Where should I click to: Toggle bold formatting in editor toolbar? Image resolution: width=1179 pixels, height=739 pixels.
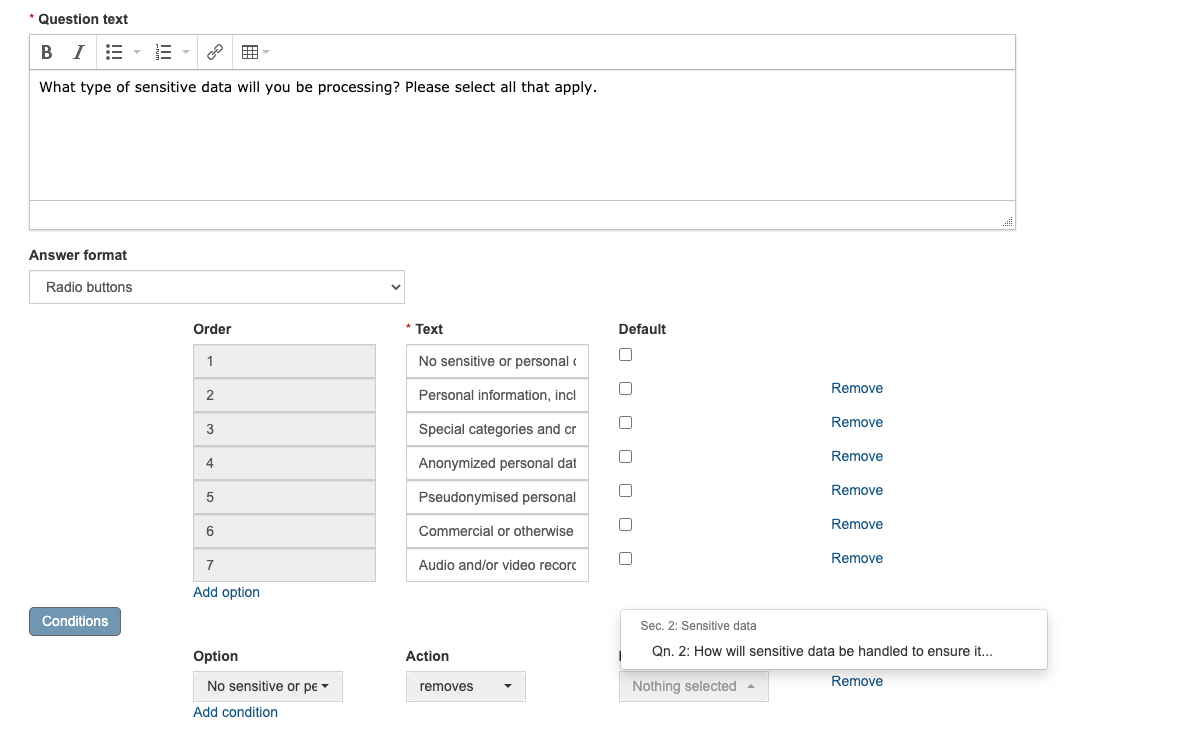pyautogui.click(x=46, y=52)
